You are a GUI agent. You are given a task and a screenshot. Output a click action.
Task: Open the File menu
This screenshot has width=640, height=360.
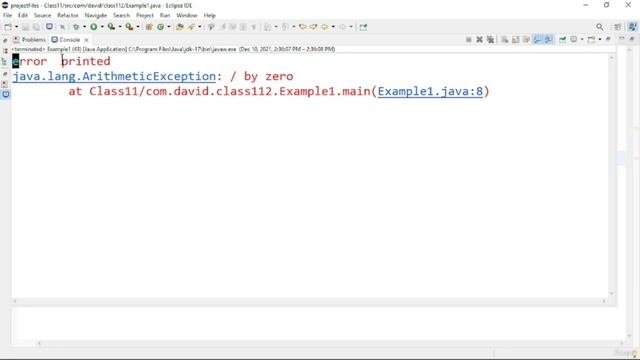click(x=7, y=16)
